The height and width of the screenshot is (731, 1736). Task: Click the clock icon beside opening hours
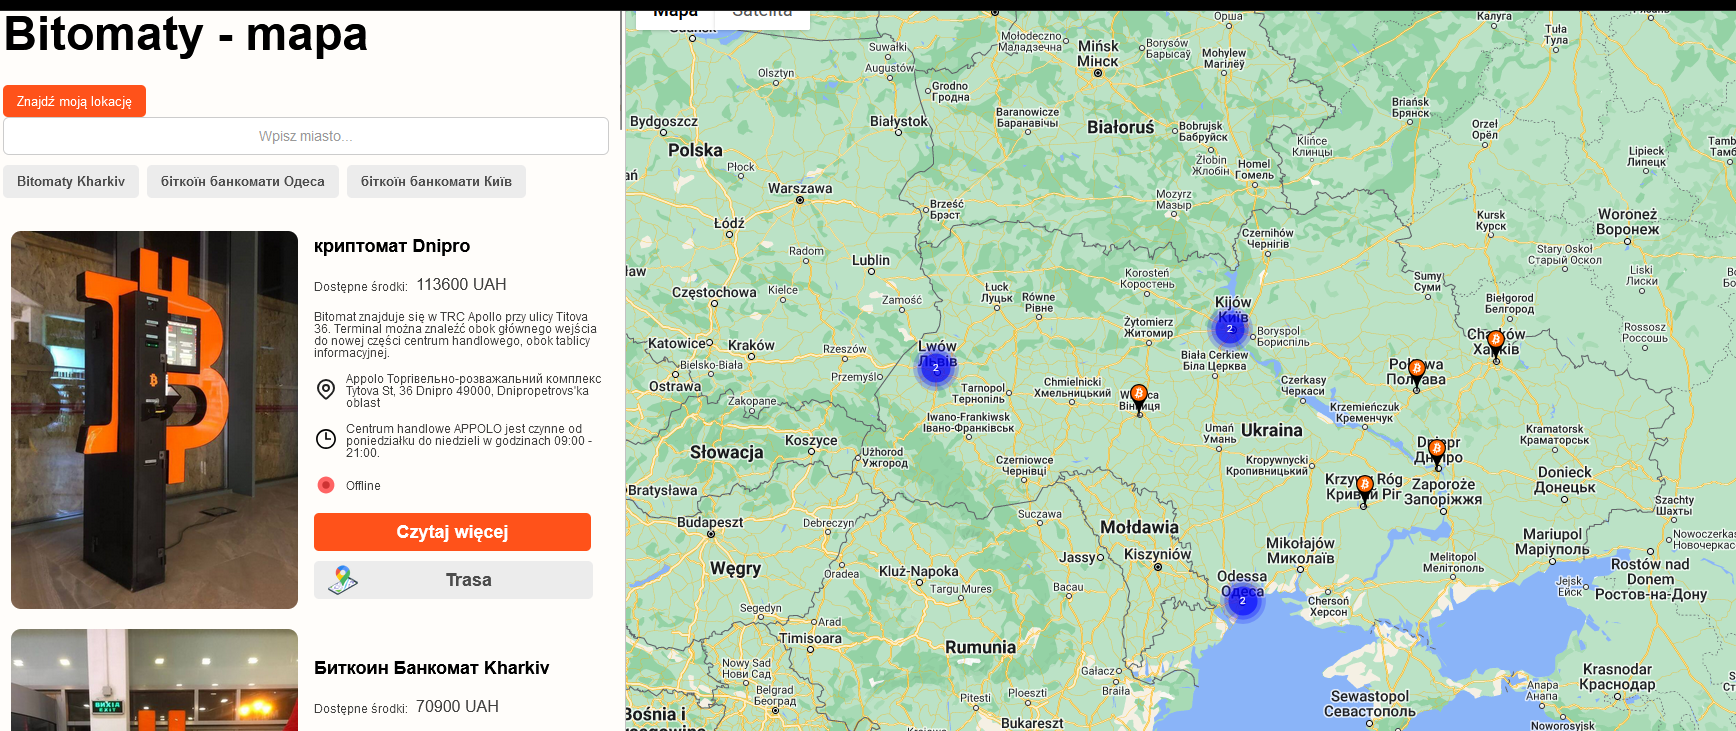[x=326, y=439]
